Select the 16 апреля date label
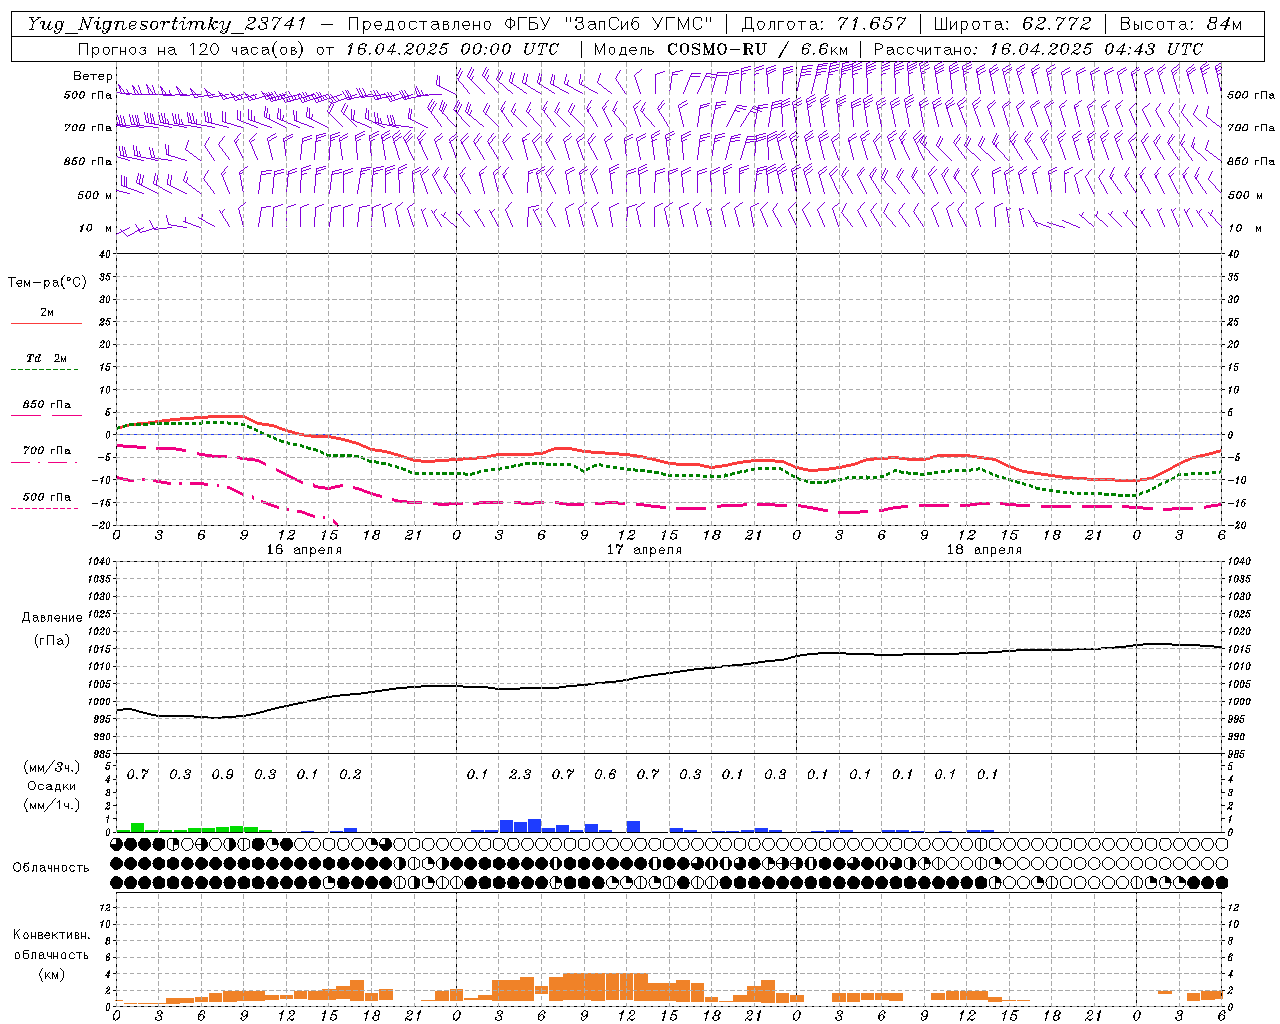Screen dimensions: 1280x1024 303,550
